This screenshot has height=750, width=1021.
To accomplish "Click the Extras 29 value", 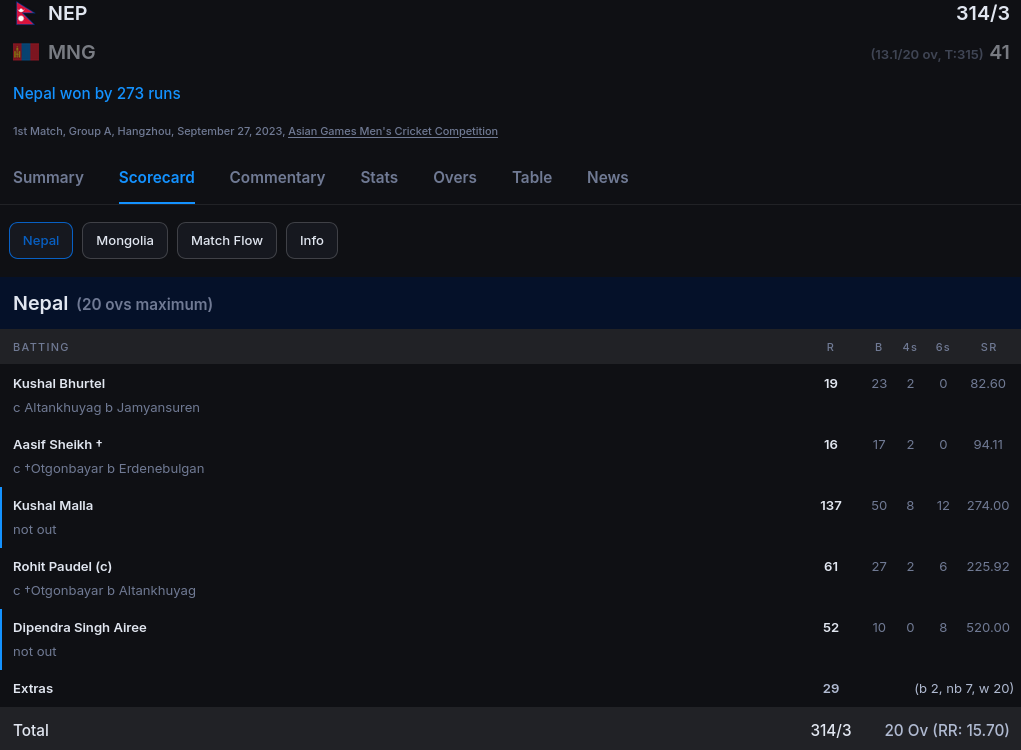I will tap(831, 689).
